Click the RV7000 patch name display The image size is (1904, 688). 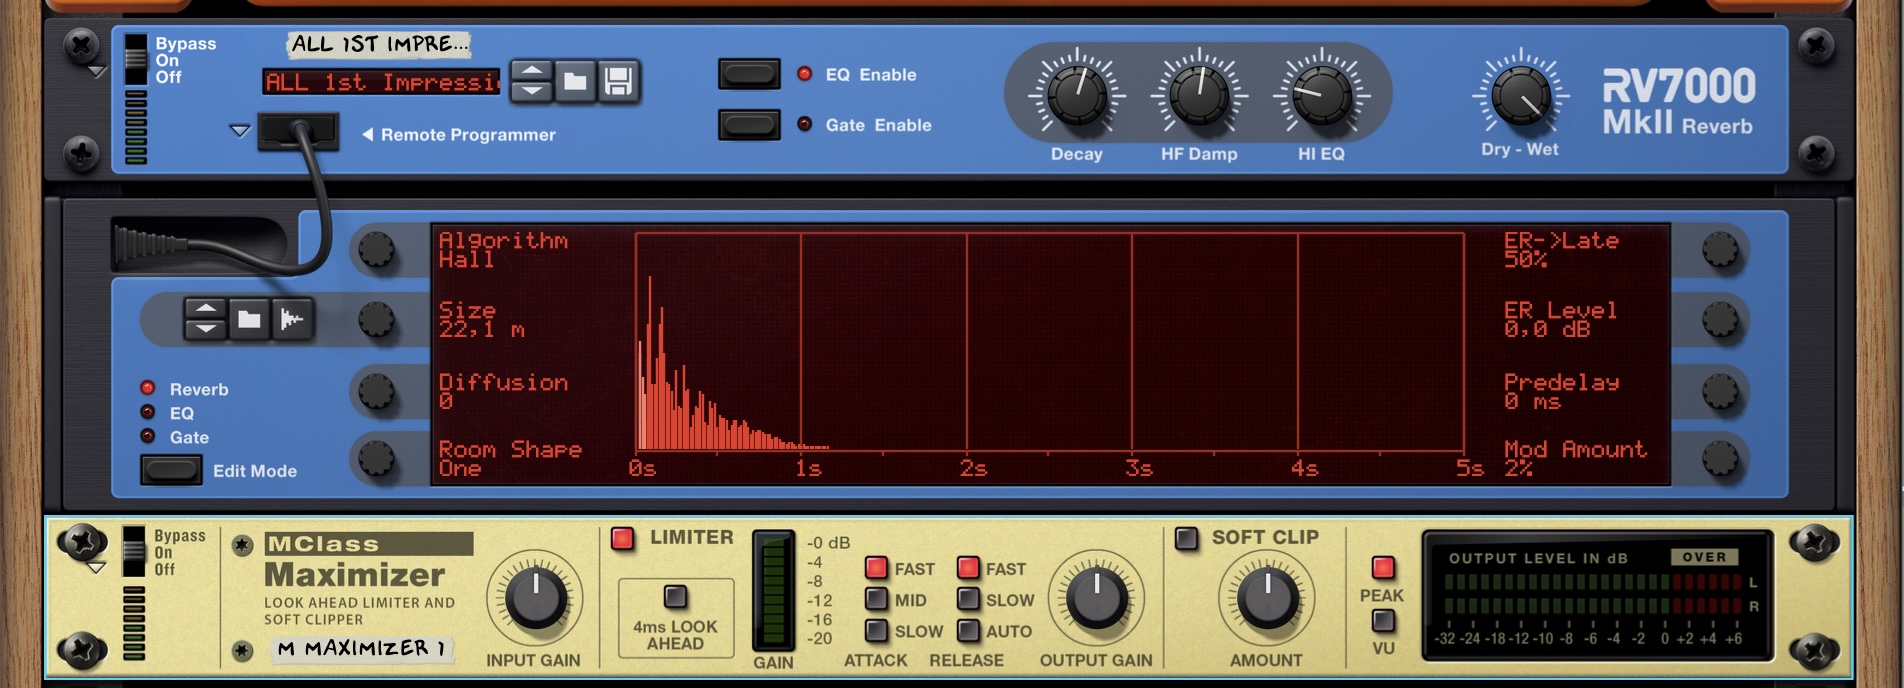coord(381,82)
